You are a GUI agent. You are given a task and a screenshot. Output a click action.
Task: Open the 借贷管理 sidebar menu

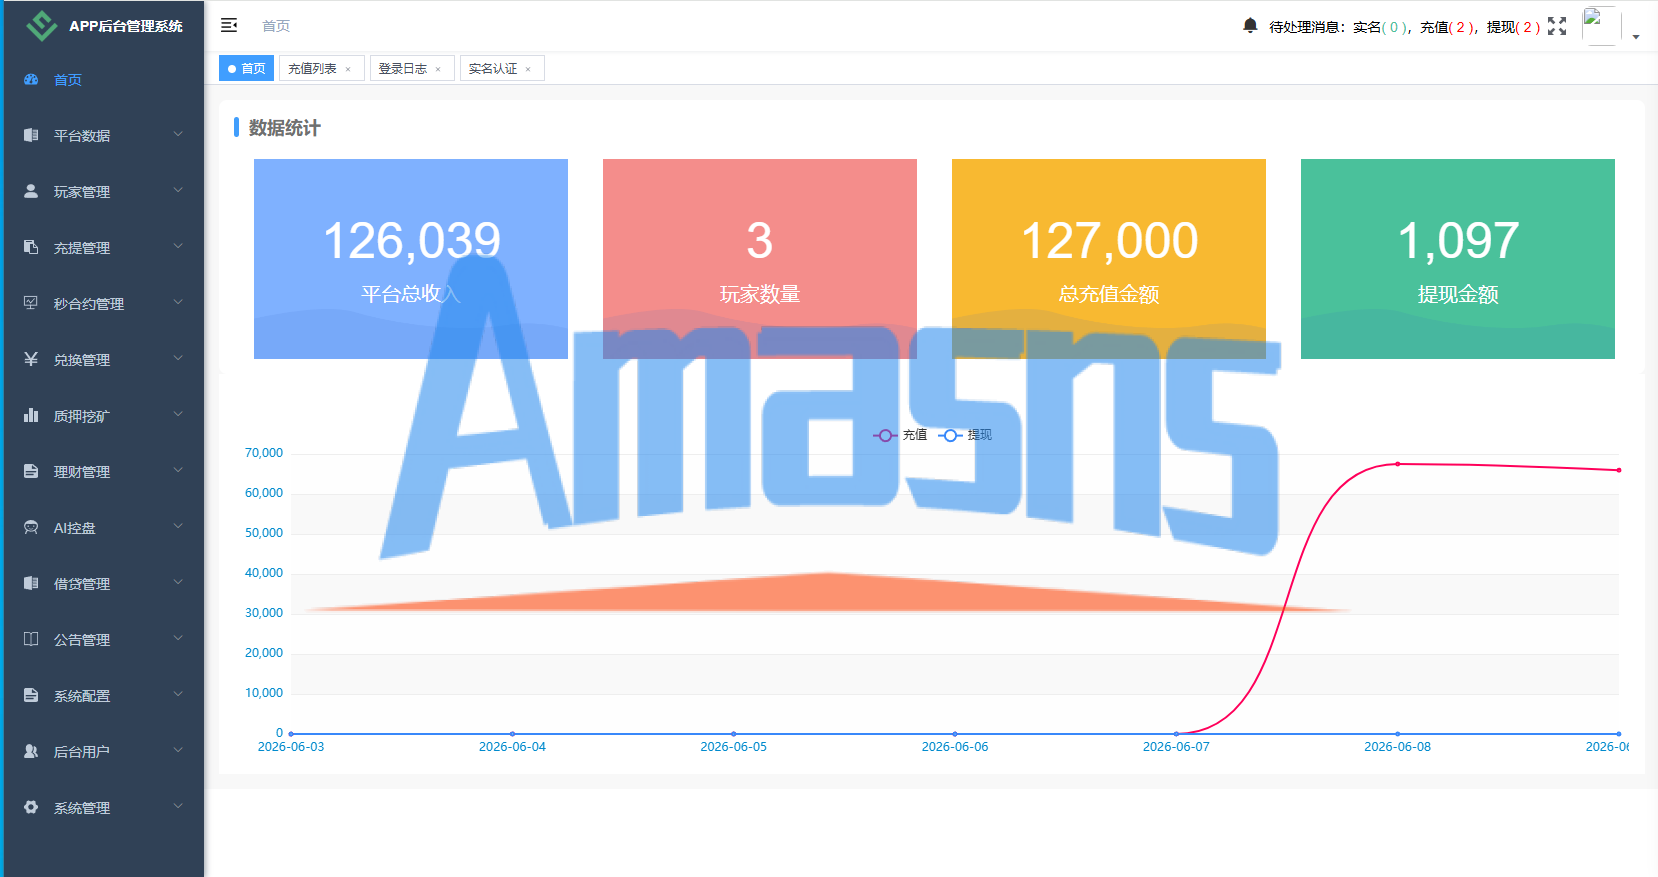pyautogui.click(x=104, y=583)
